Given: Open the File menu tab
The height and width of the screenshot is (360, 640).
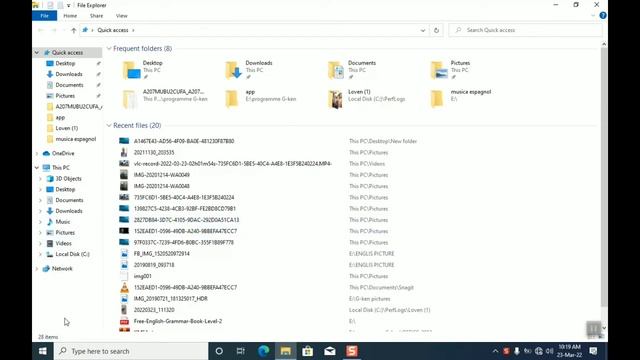Looking at the screenshot, I should pyautogui.click(x=44, y=16).
